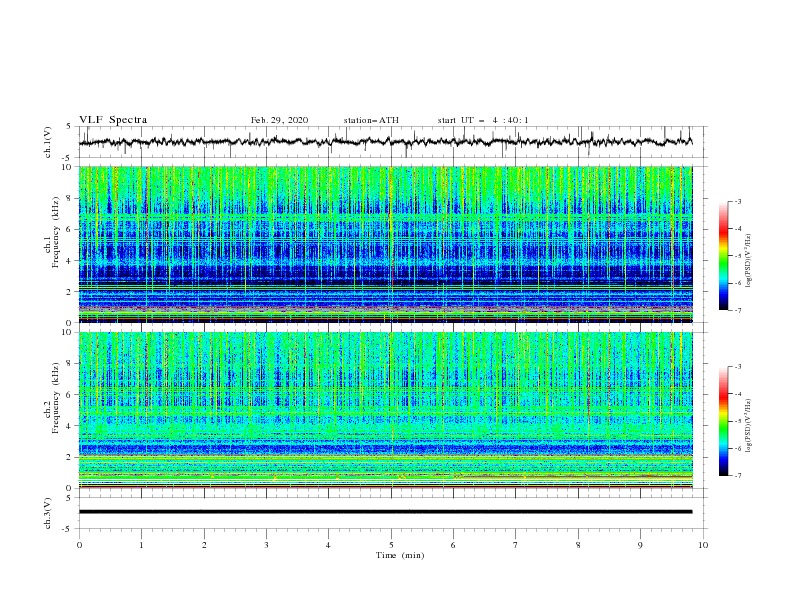
Task: Click the ch.2 PSD color bar
Action: coord(723,421)
